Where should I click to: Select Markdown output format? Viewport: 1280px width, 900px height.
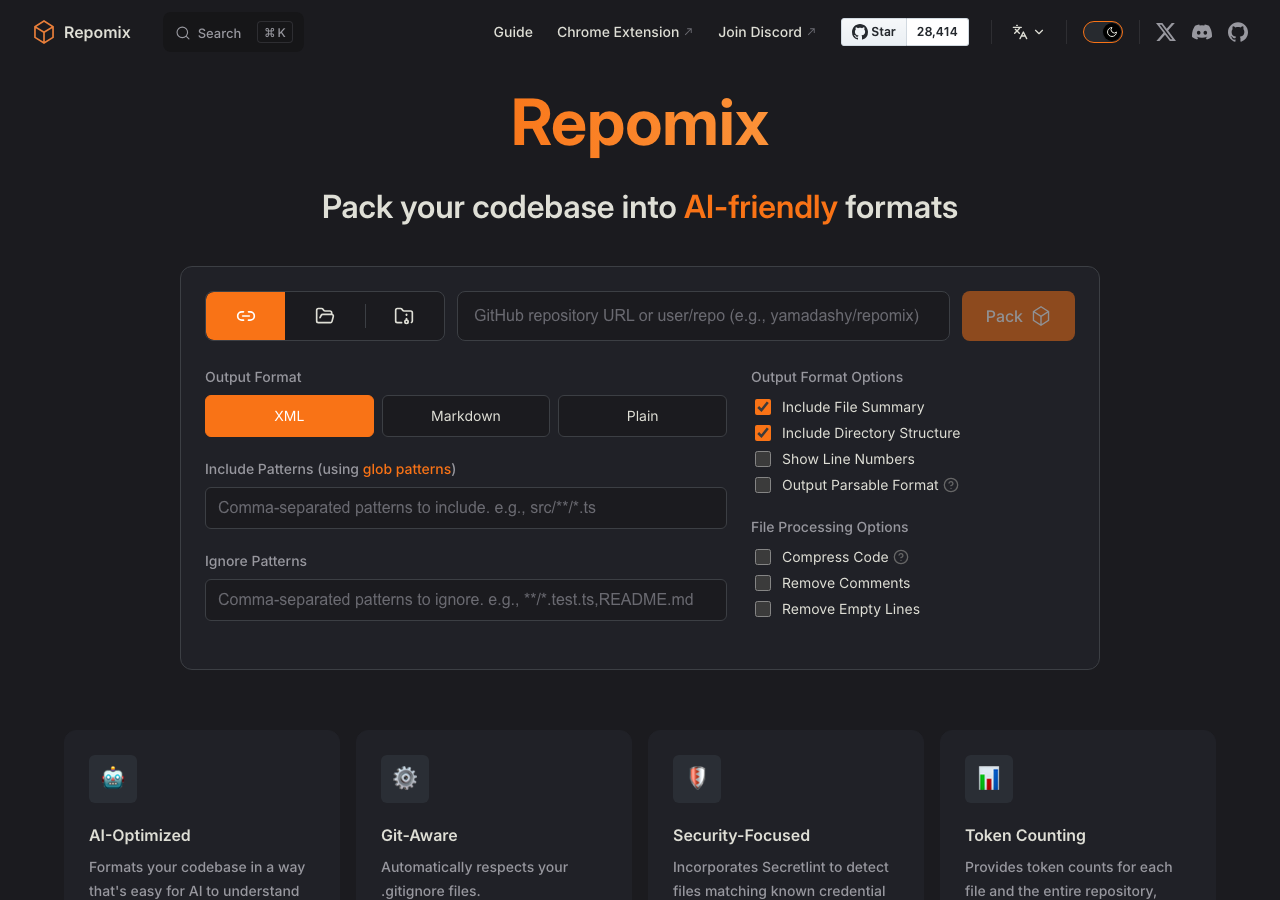[x=466, y=416]
